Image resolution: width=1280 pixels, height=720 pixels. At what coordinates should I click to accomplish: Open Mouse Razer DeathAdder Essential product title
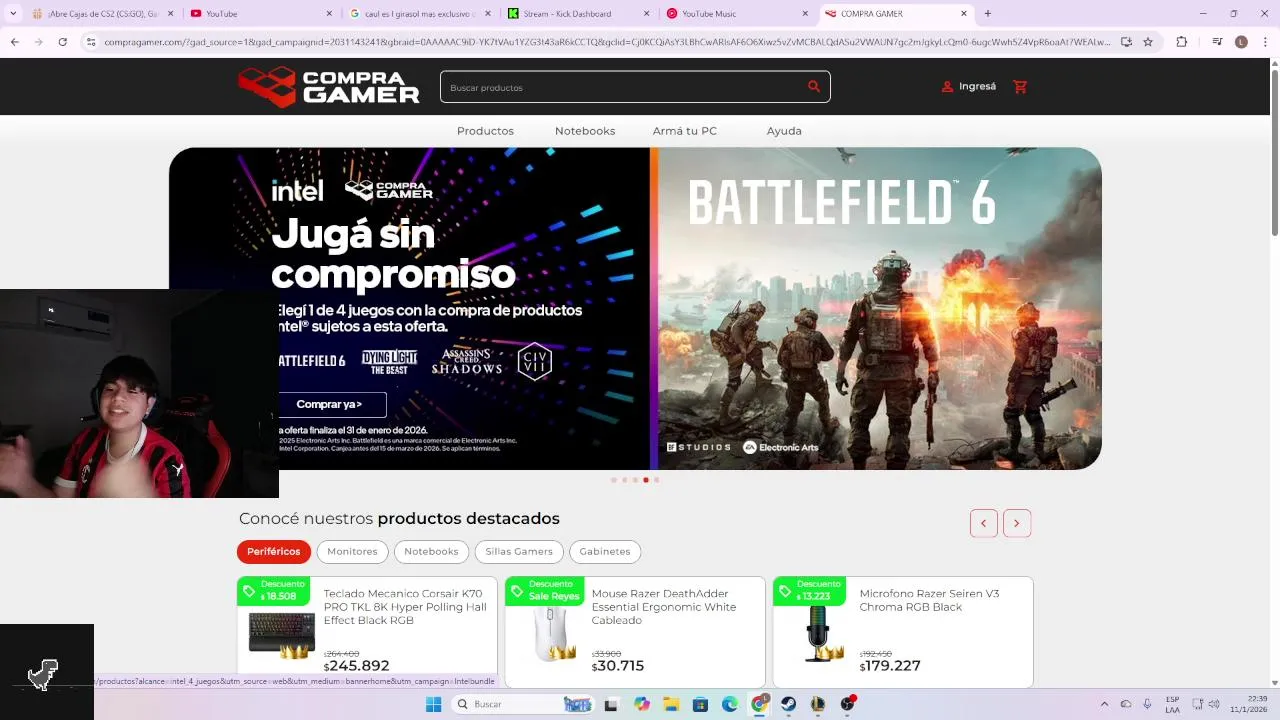(664, 607)
